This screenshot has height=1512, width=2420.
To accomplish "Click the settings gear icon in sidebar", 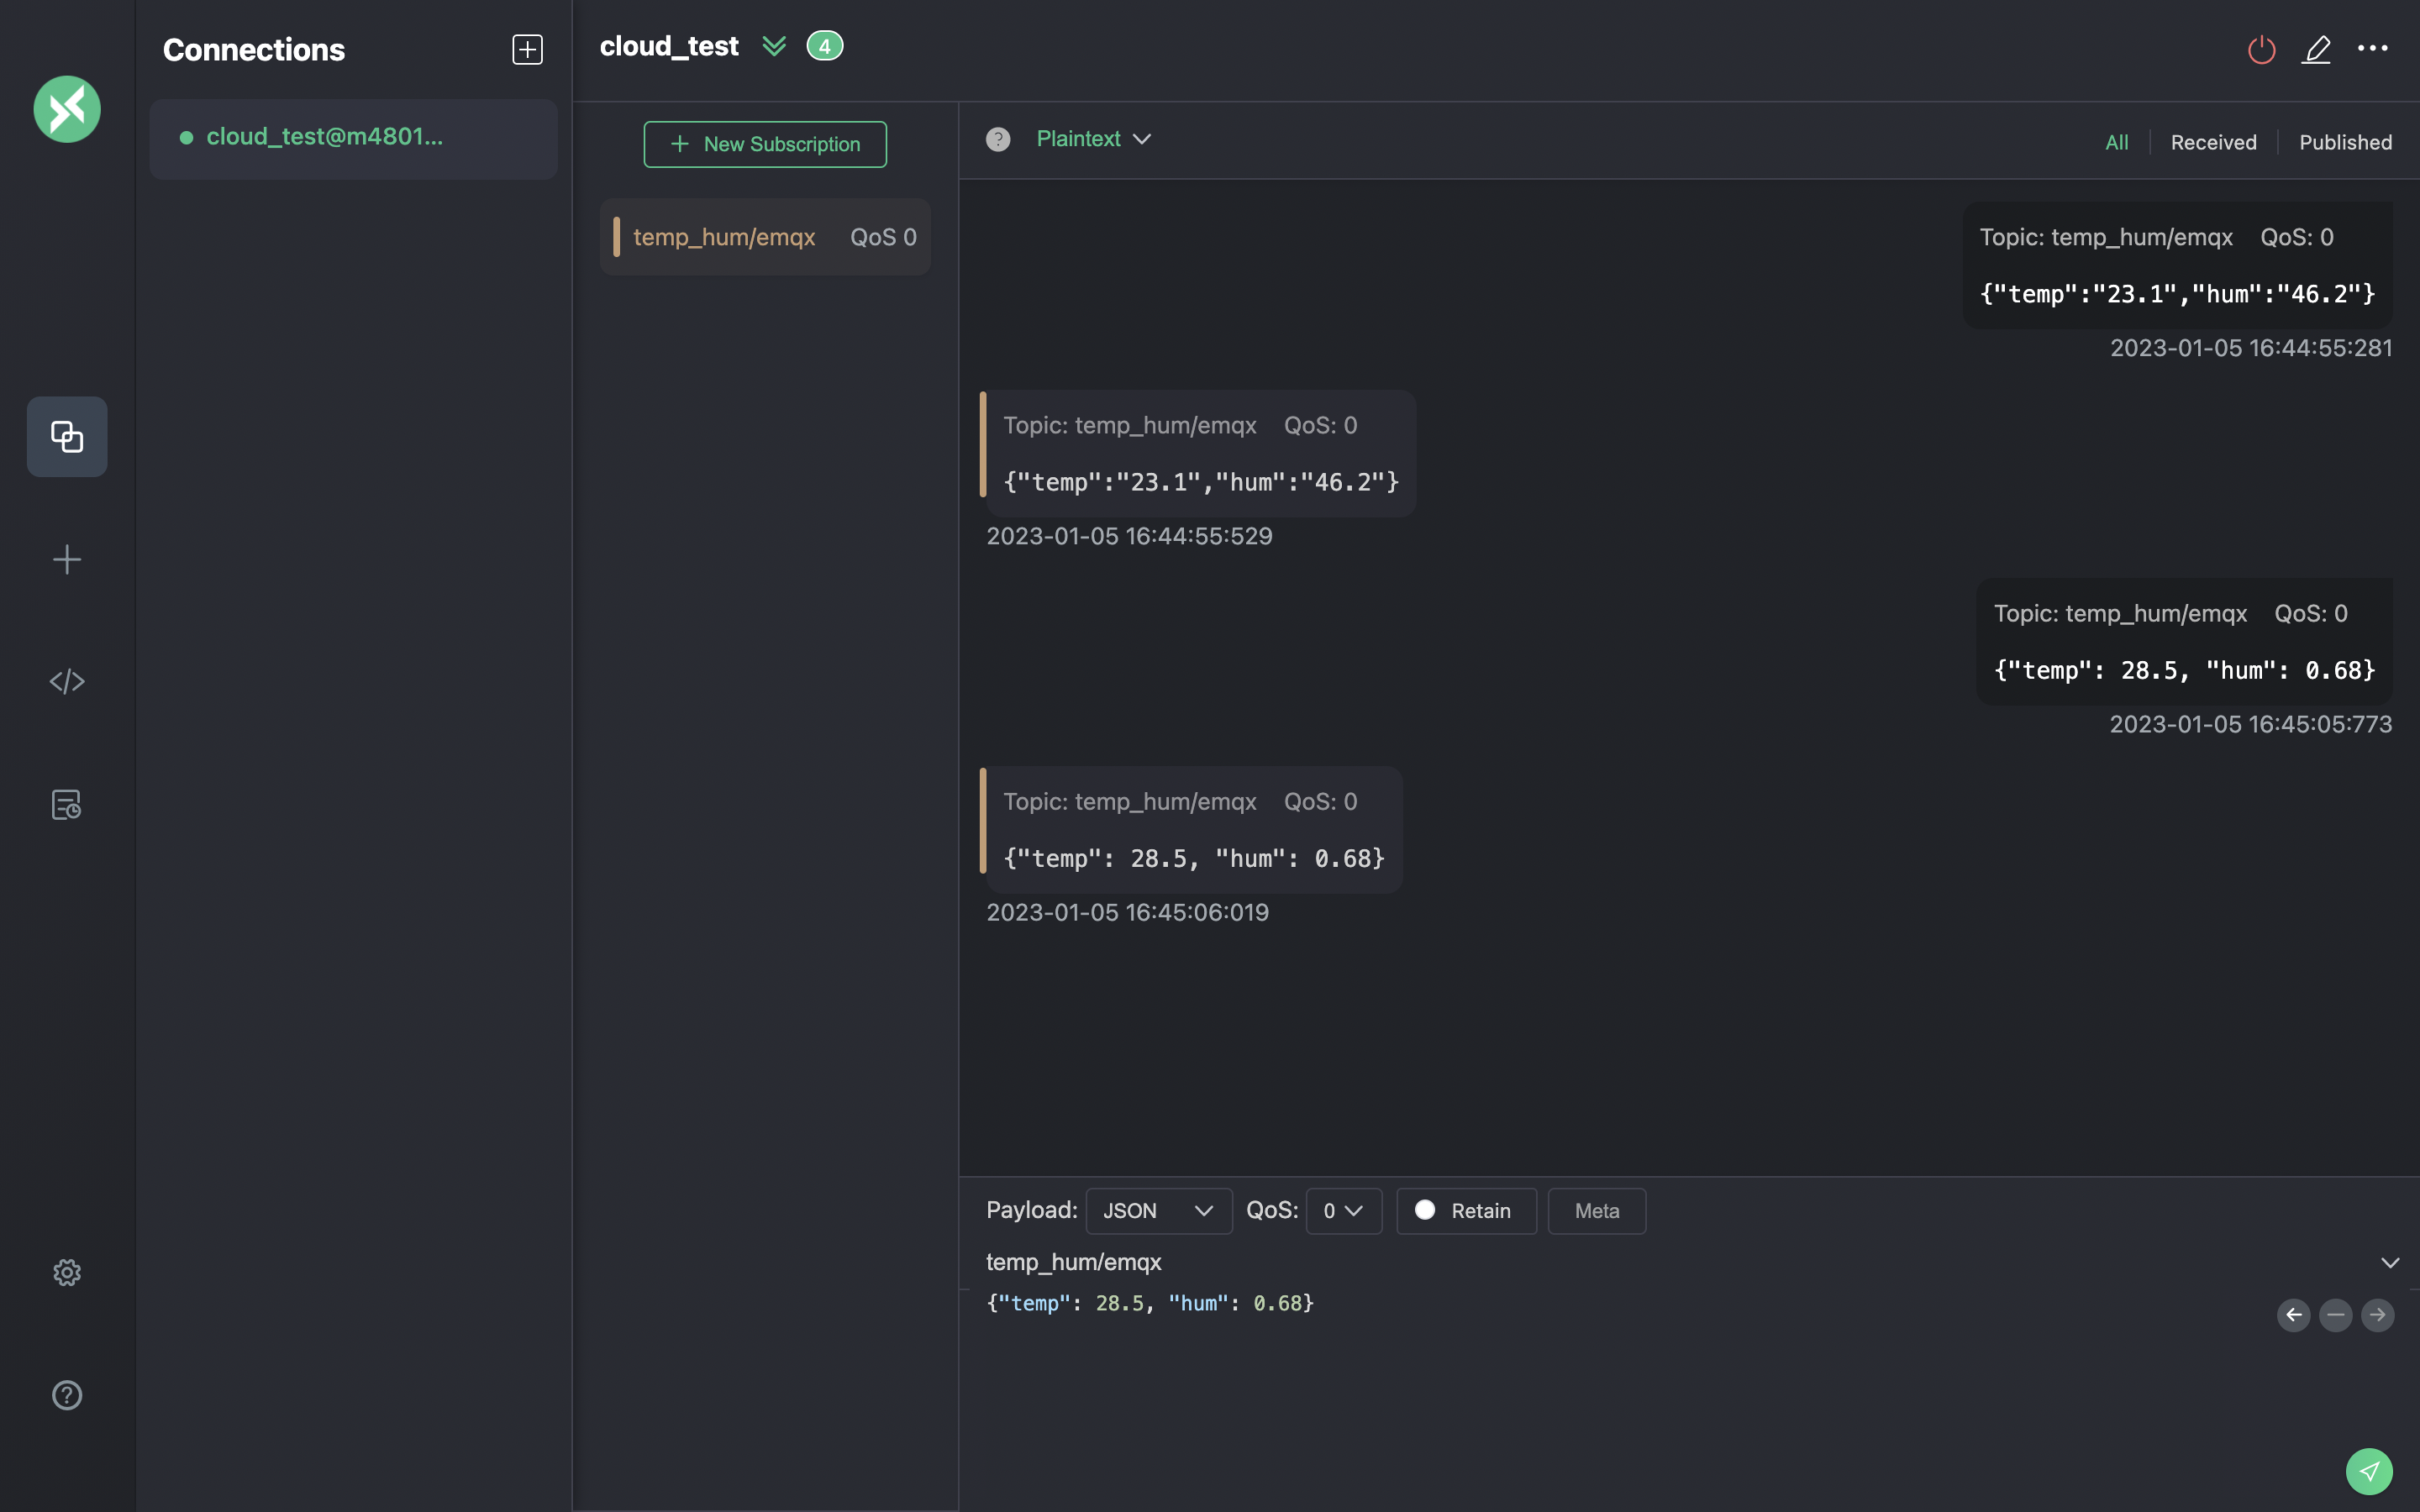I will (66, 1272).
